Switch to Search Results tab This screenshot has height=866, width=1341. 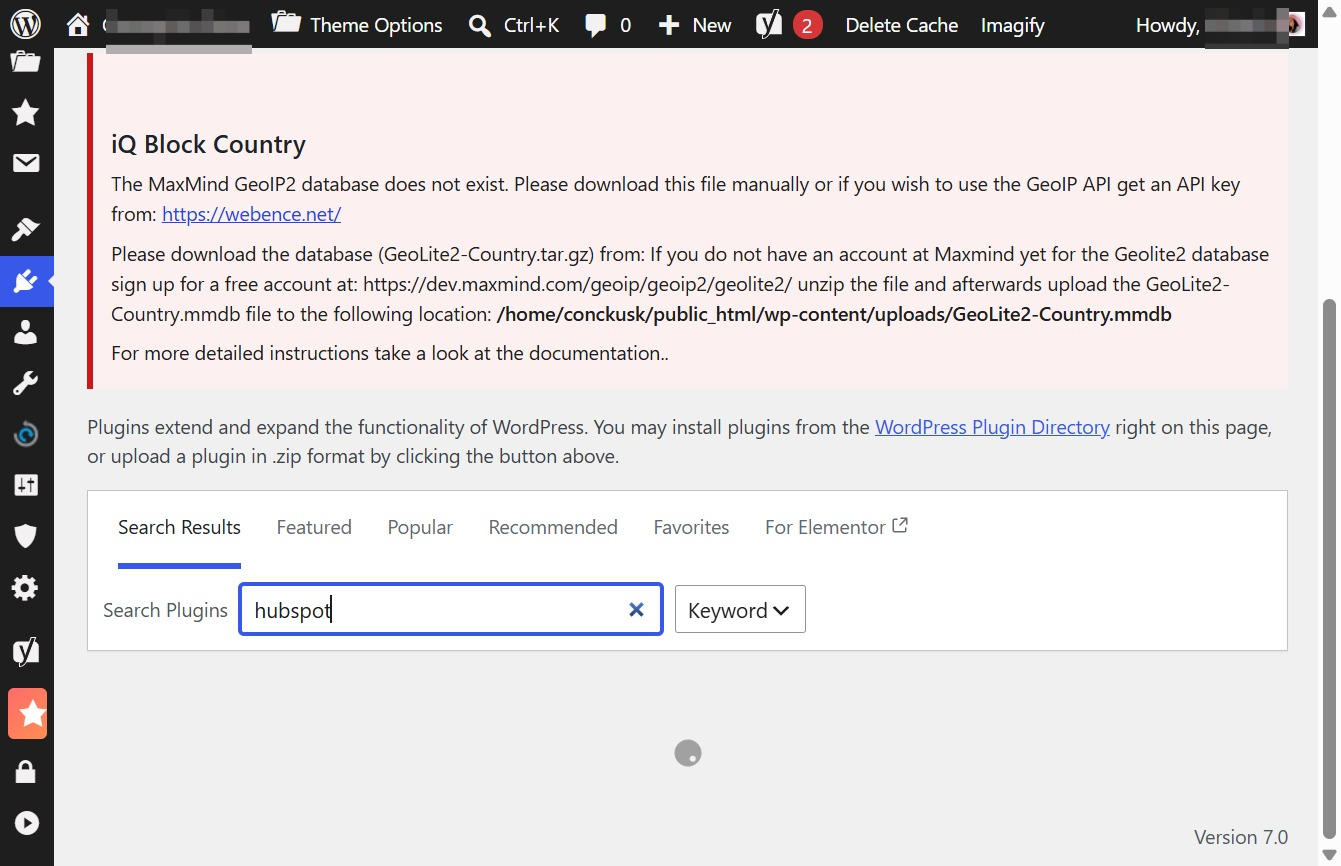click(179, 527)
